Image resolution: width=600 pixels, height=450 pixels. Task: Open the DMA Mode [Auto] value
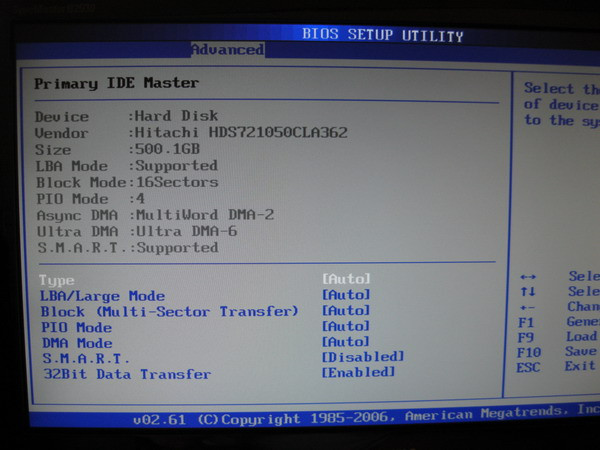click(346, 341)
